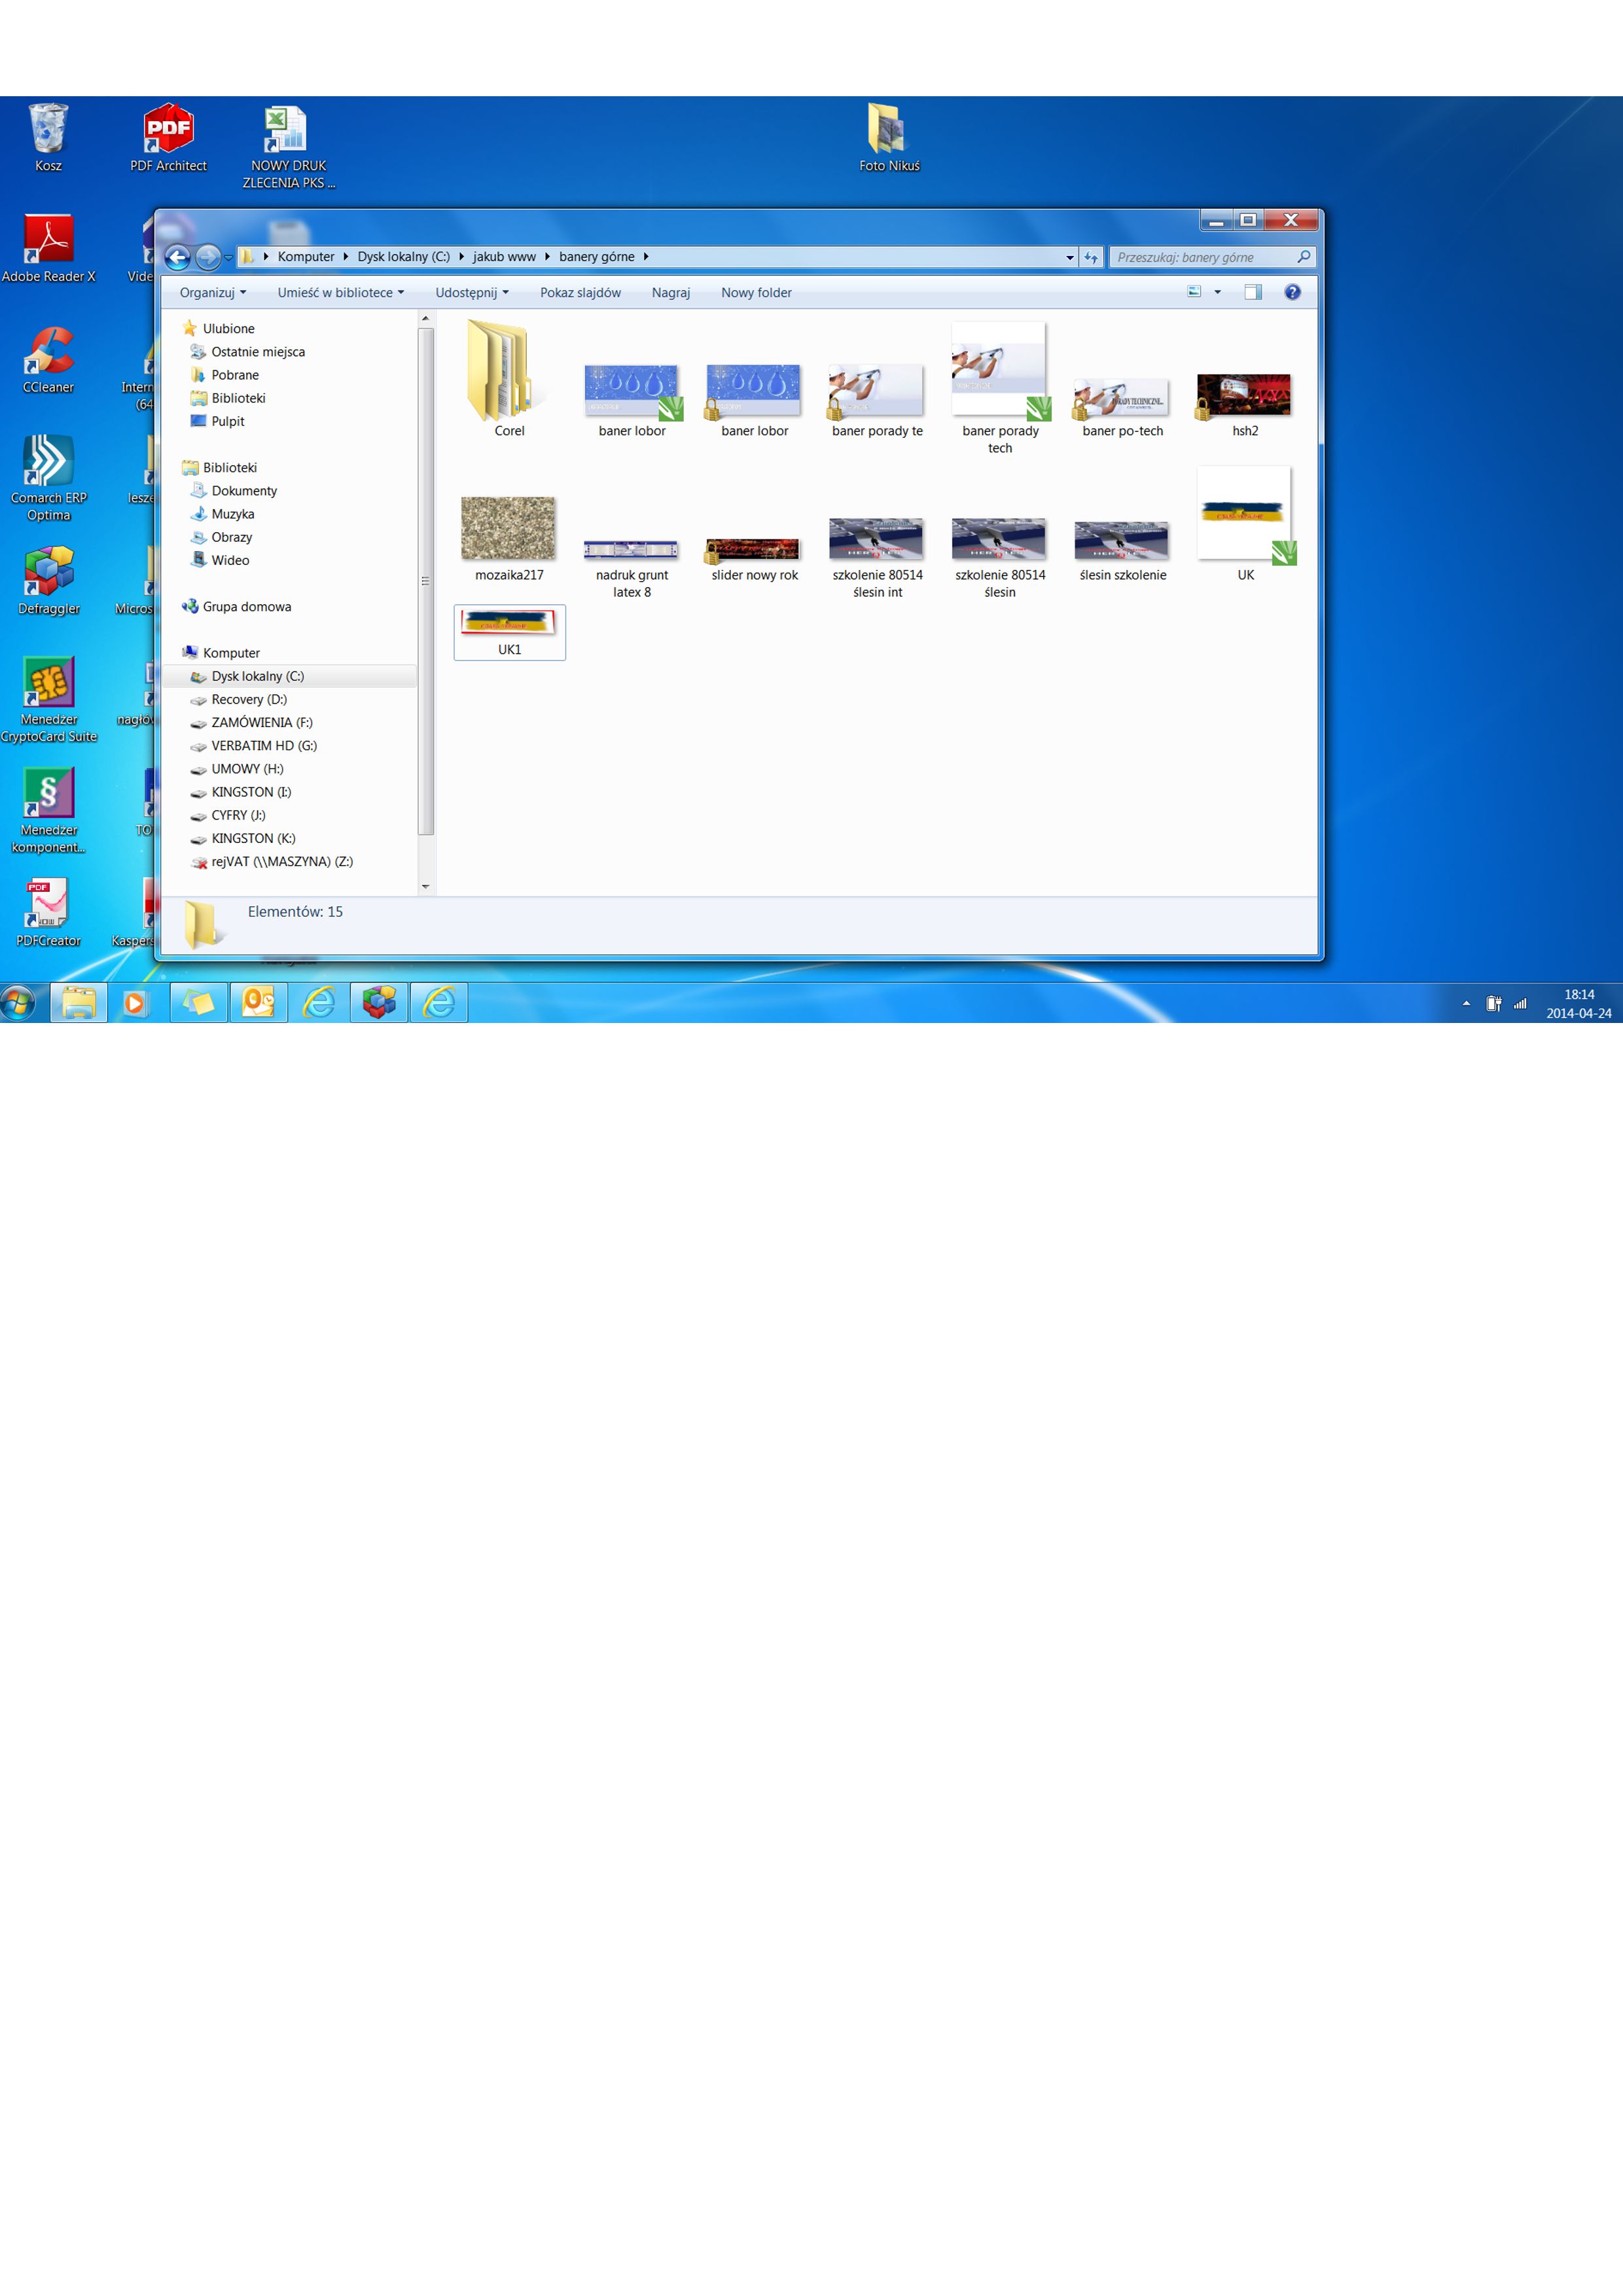1623x2296 pixels.
Task: Open the Organizuj dropdown menu
Action: tap(212, 293)
